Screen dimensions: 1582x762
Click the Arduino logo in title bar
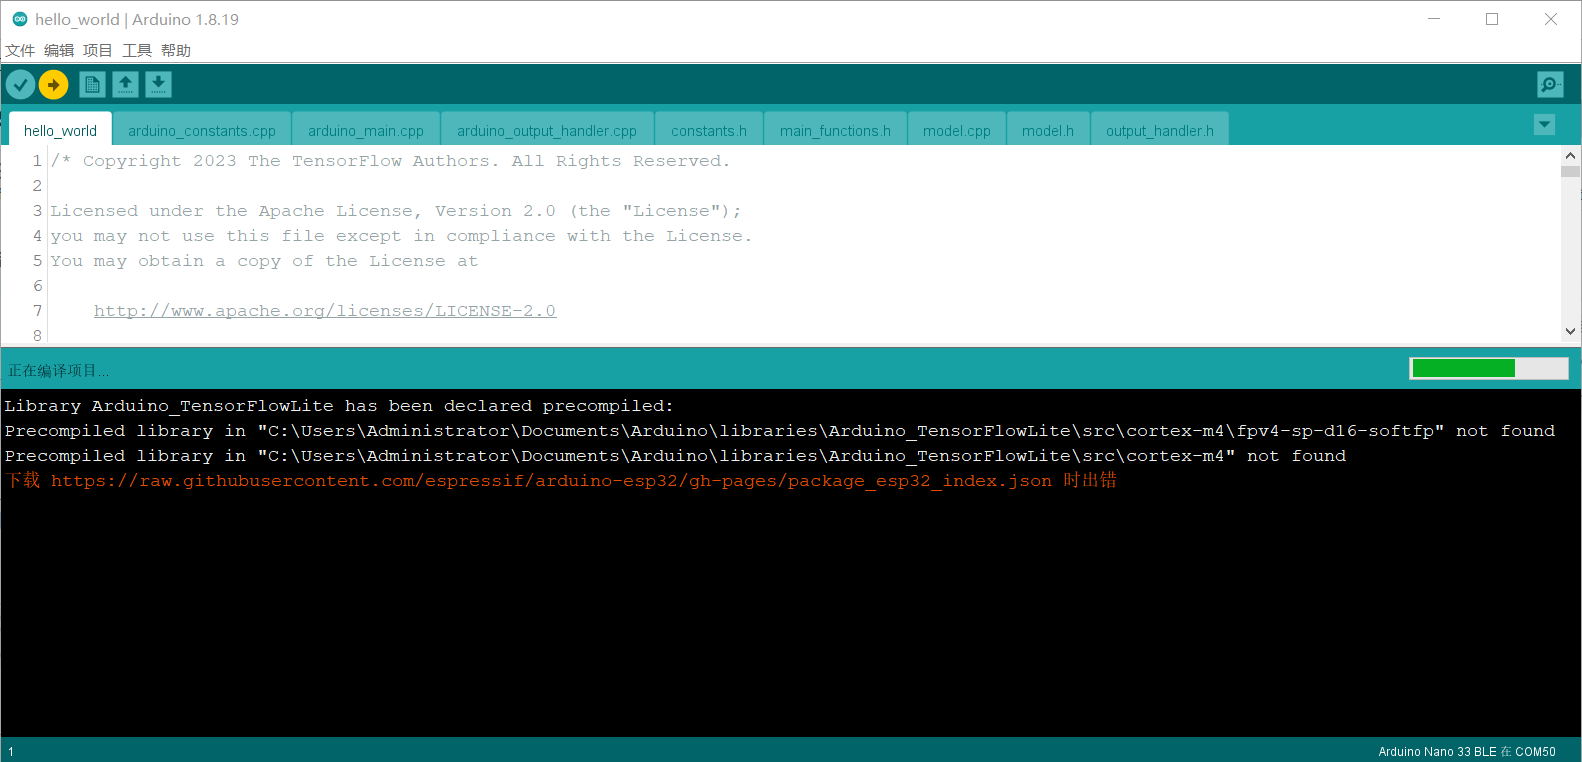(19, 19)
